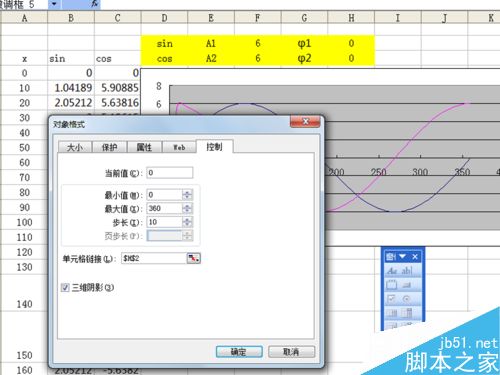Select the 控制 tab

[x=214, y=146]
